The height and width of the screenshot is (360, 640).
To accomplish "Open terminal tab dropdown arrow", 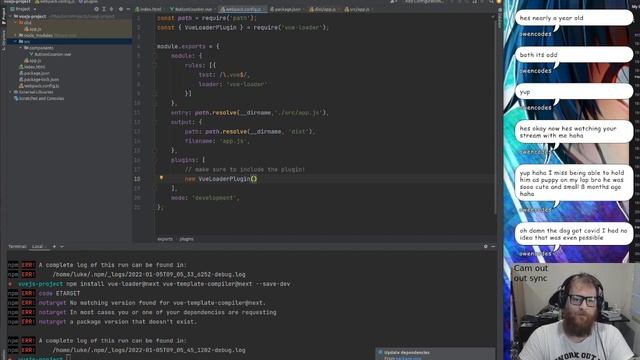I will point(62,247).
